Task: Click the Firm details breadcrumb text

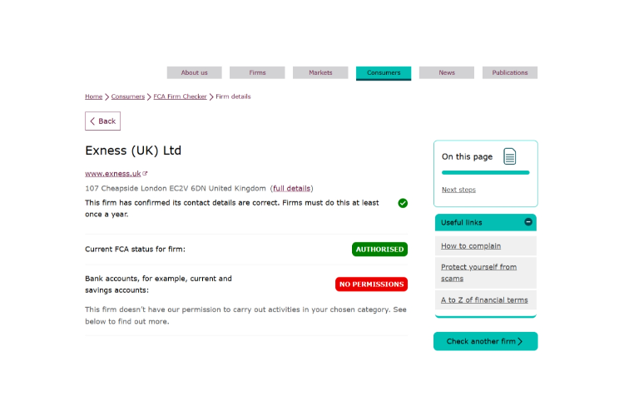Action: [x=233, y=96]
